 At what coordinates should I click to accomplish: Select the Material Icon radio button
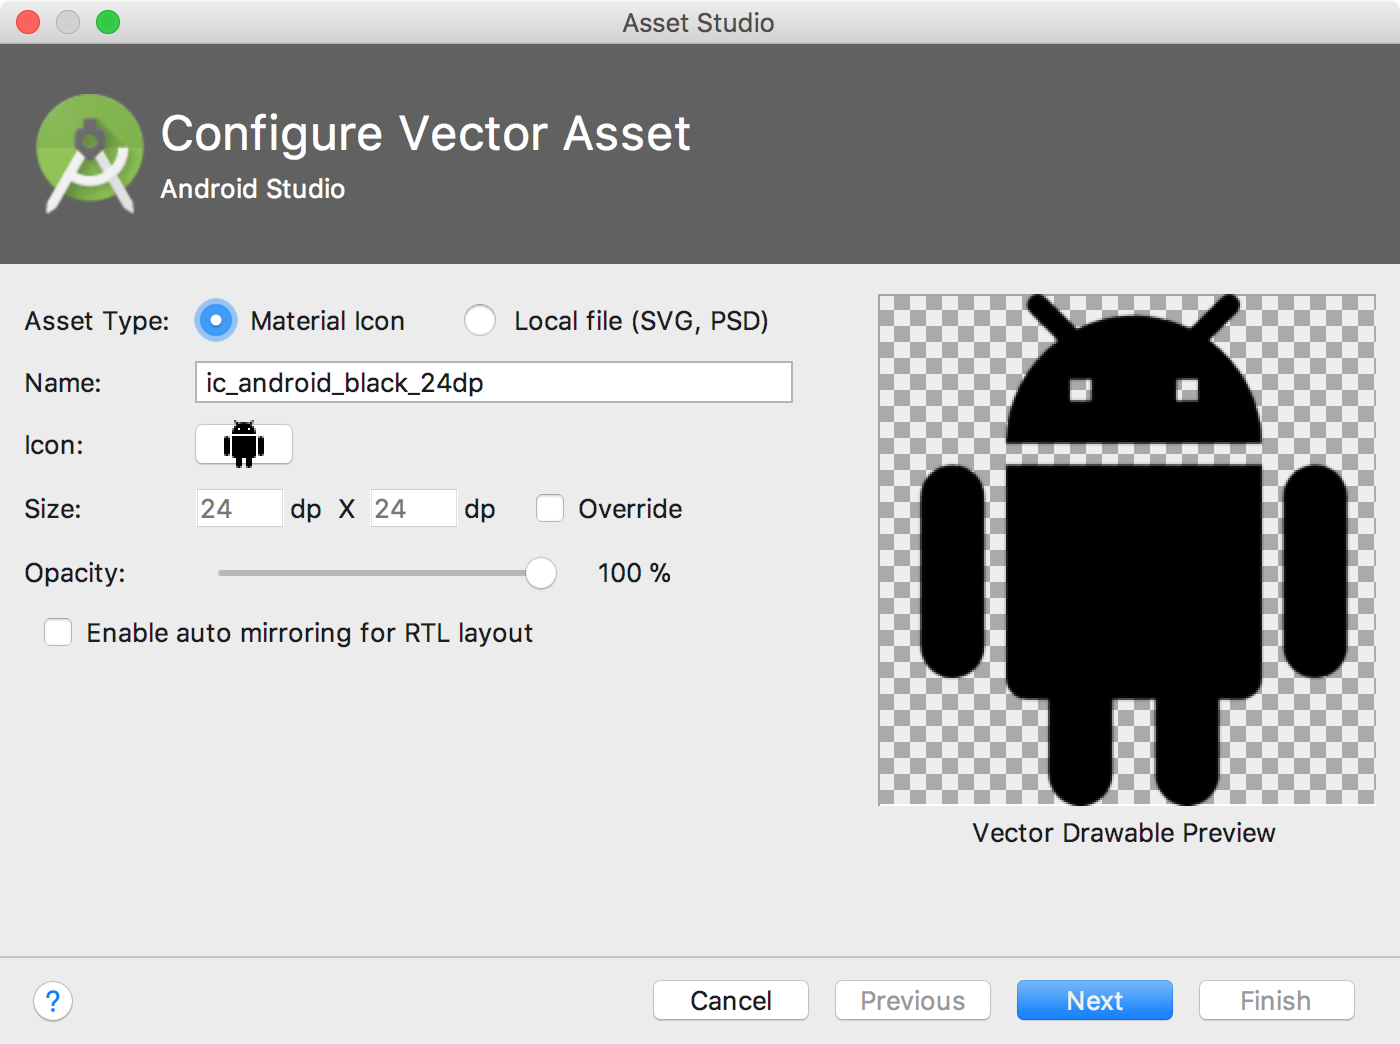tap(216, 321)
